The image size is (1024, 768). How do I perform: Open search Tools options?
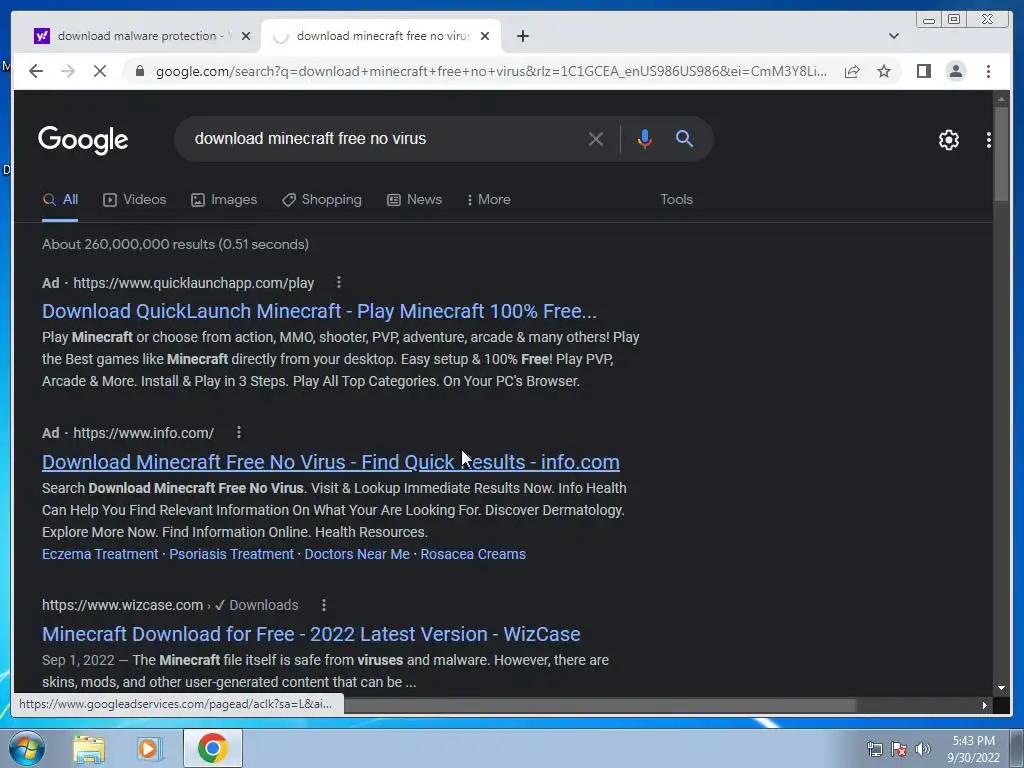coord(676,200)
